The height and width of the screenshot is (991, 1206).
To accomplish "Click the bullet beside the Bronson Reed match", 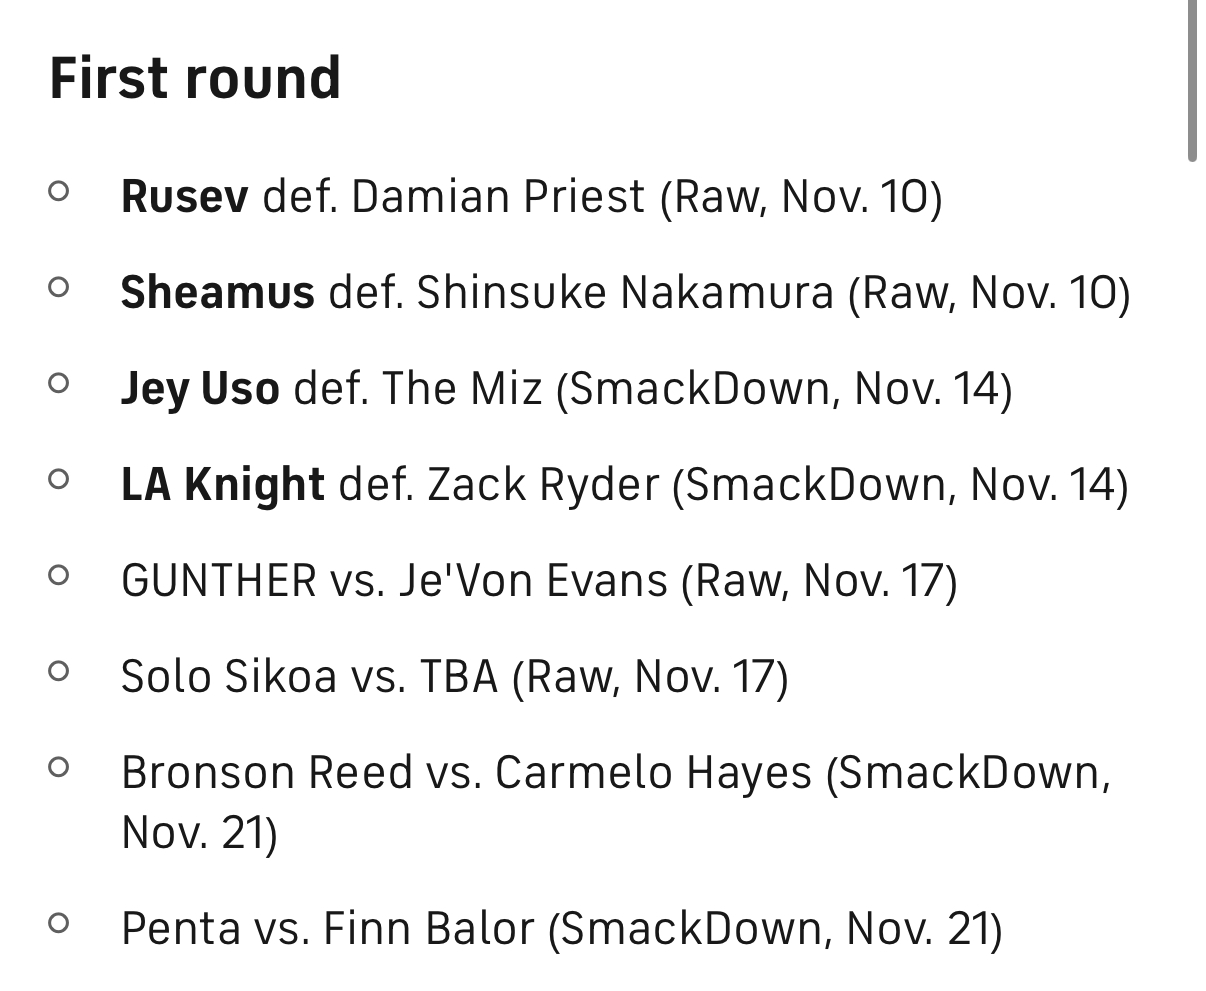I will 58,766.
